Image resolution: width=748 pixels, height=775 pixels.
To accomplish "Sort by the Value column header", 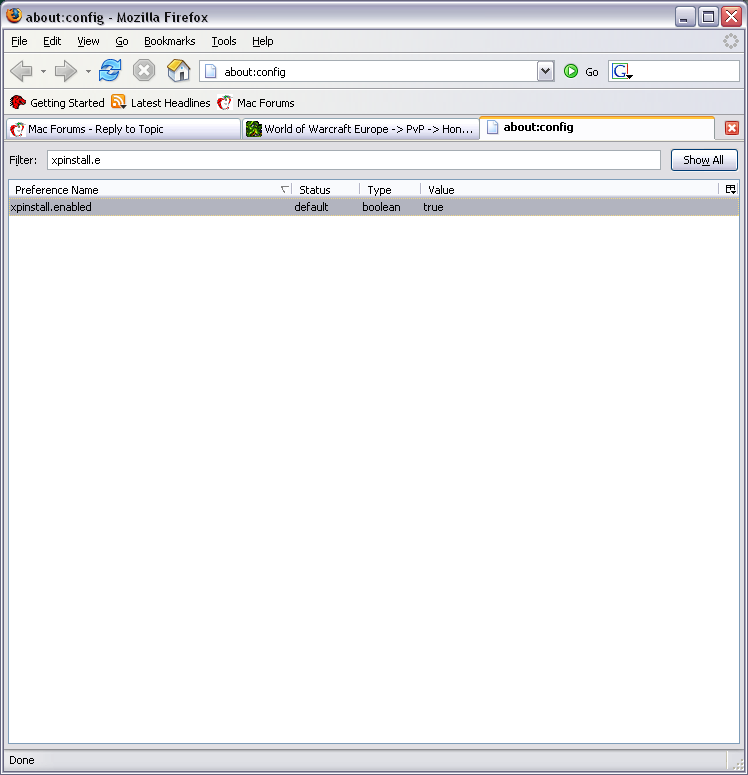I will [570, 190].
